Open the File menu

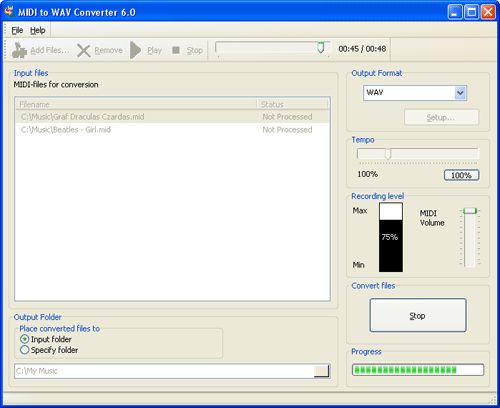(17, 30)
